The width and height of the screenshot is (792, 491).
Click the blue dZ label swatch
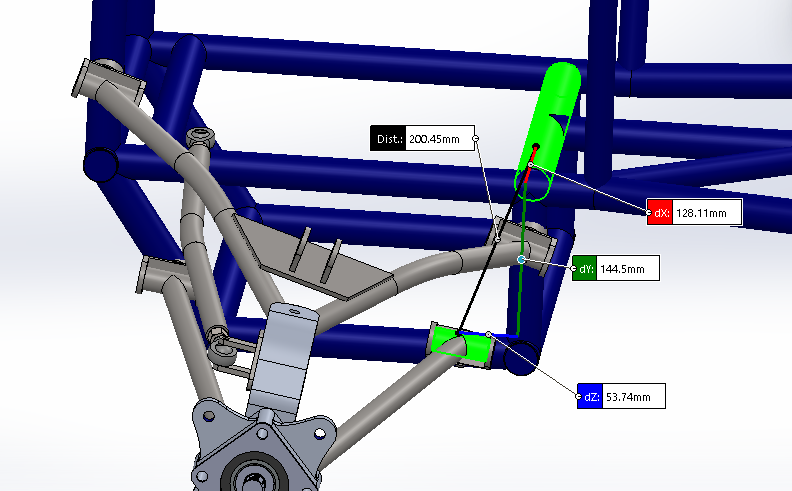(x=590, y=398)
